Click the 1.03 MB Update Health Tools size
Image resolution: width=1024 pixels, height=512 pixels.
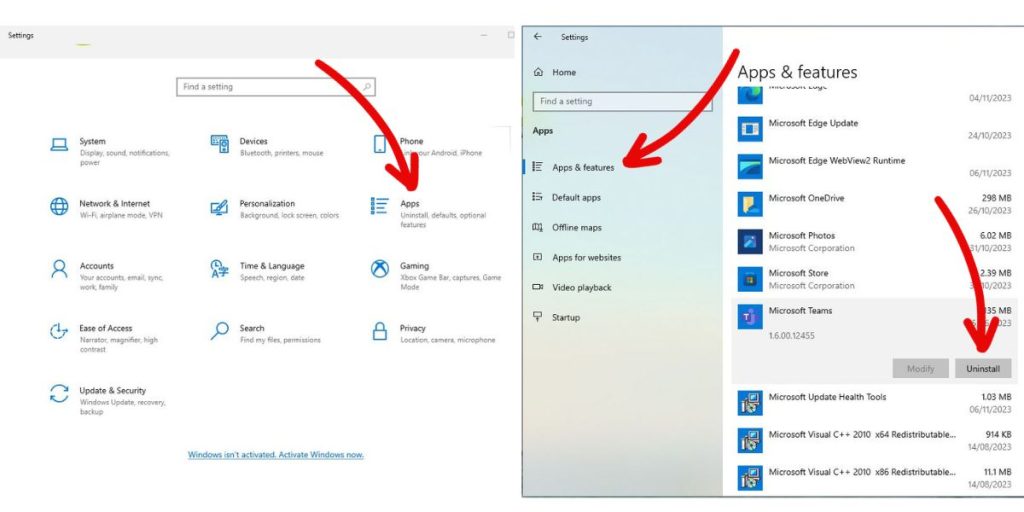(x=996, y=396)
